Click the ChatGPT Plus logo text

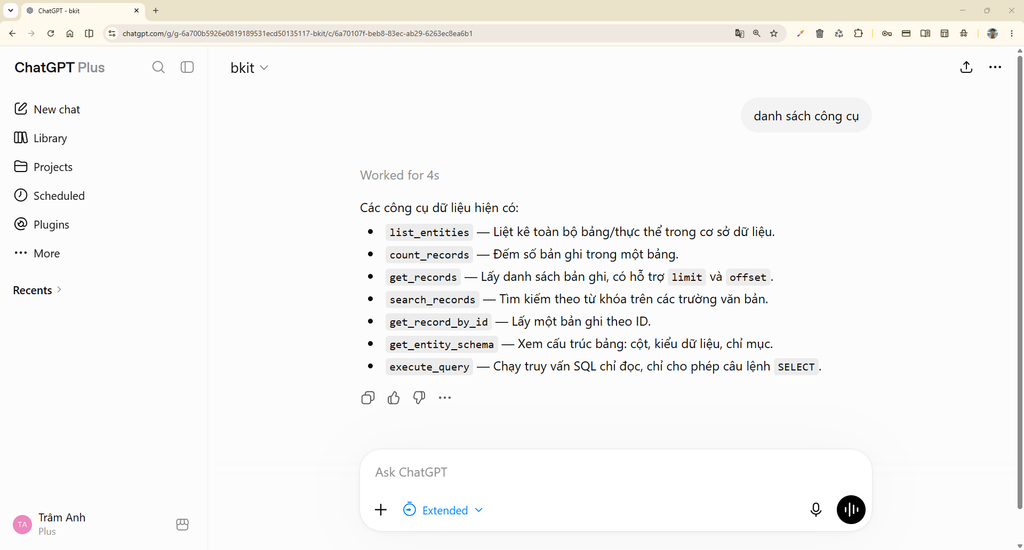tap(59, 67)
